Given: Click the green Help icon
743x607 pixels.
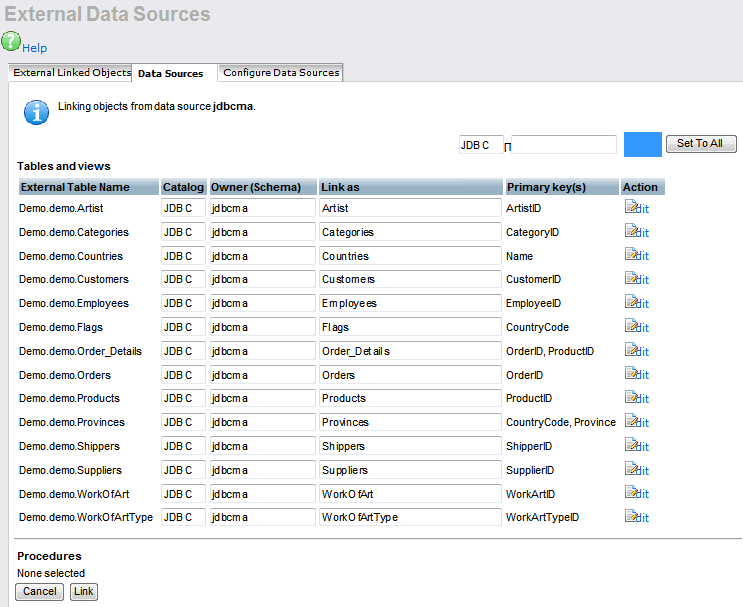Looking at the screenshot, I should tap(11, 41).
